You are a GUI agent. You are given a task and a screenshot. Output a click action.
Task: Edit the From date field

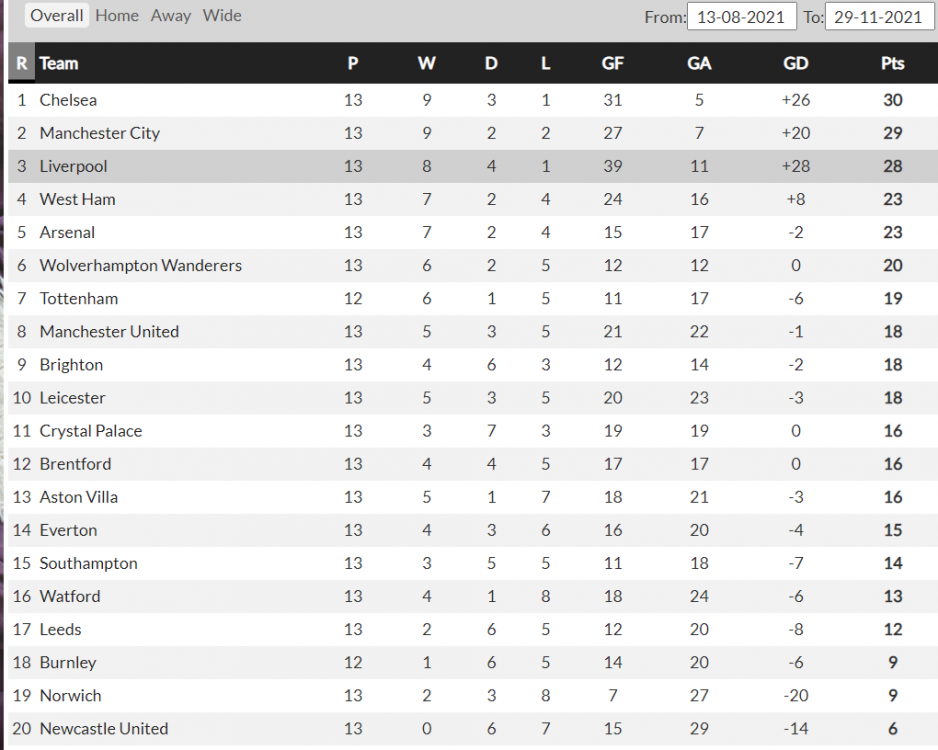click(741, 17)
